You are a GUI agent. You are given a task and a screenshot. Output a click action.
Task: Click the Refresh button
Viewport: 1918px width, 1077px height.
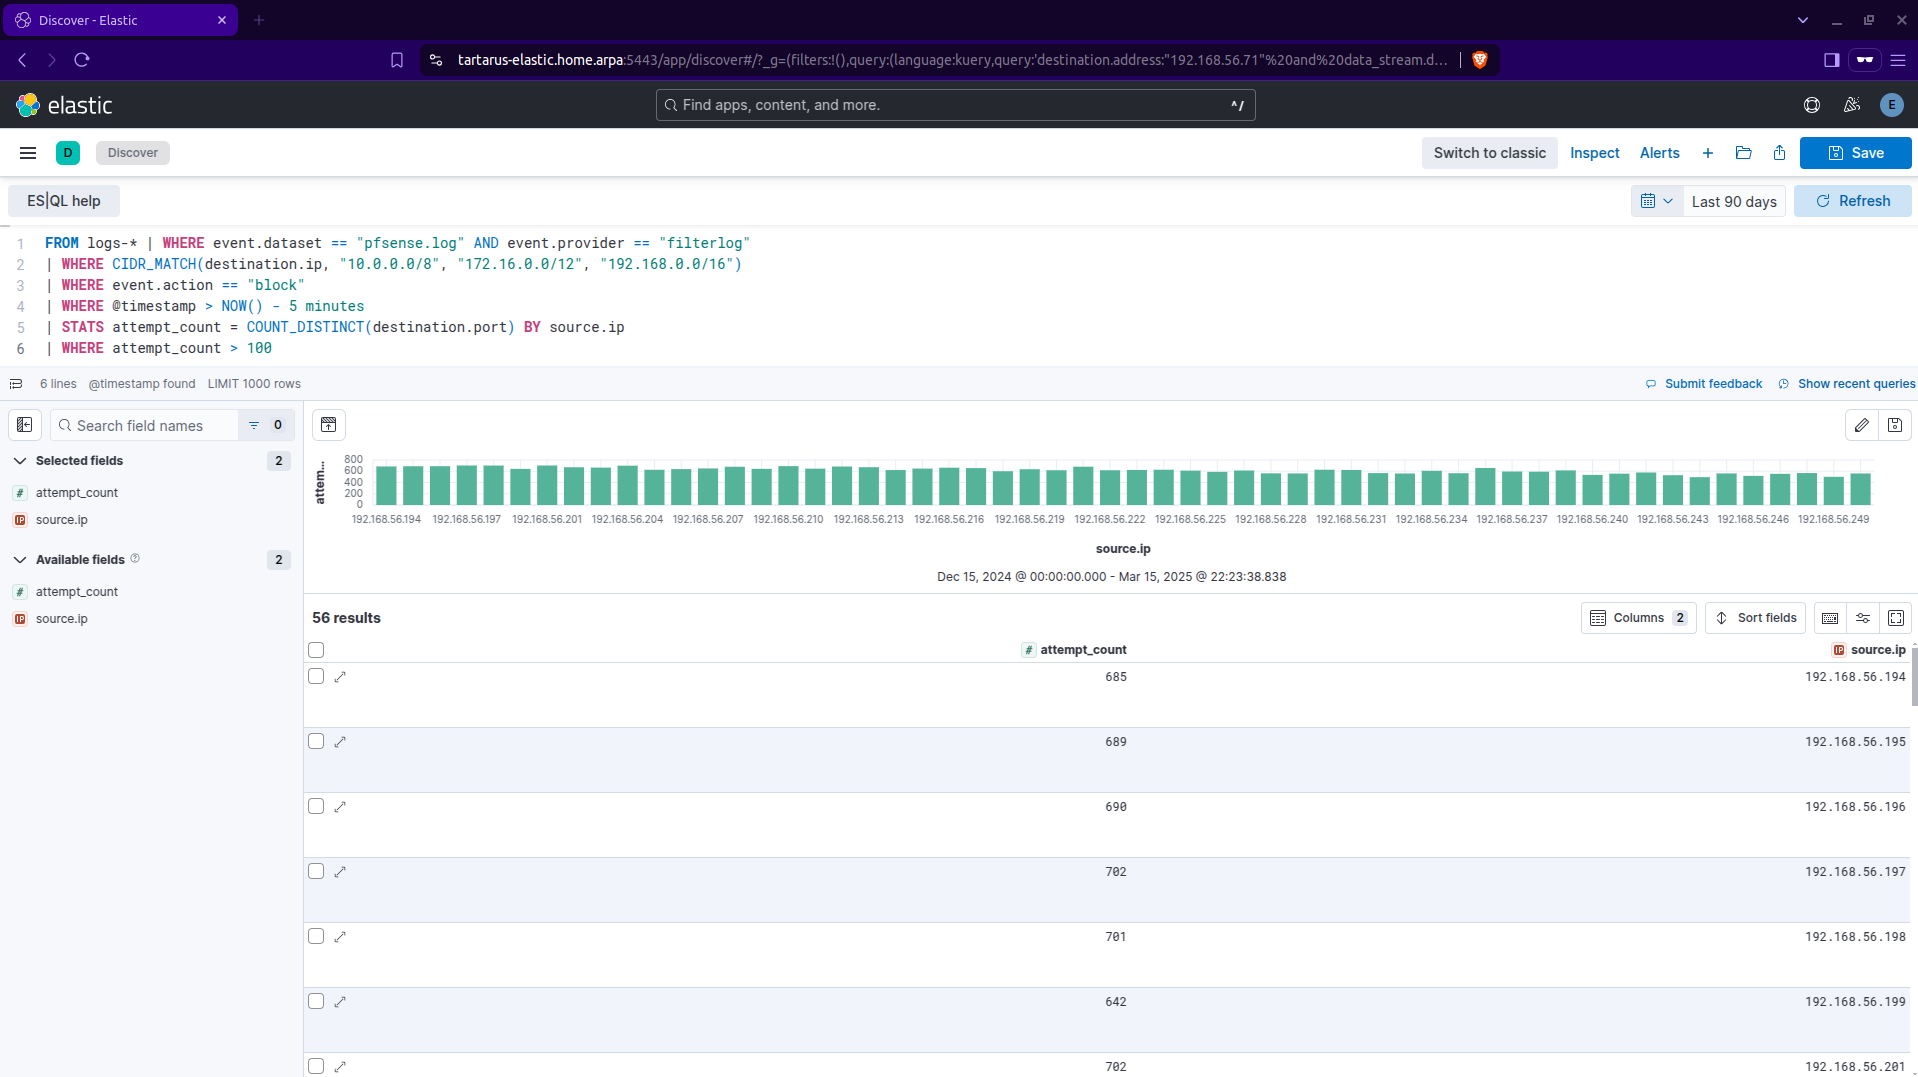[1852, 201]
